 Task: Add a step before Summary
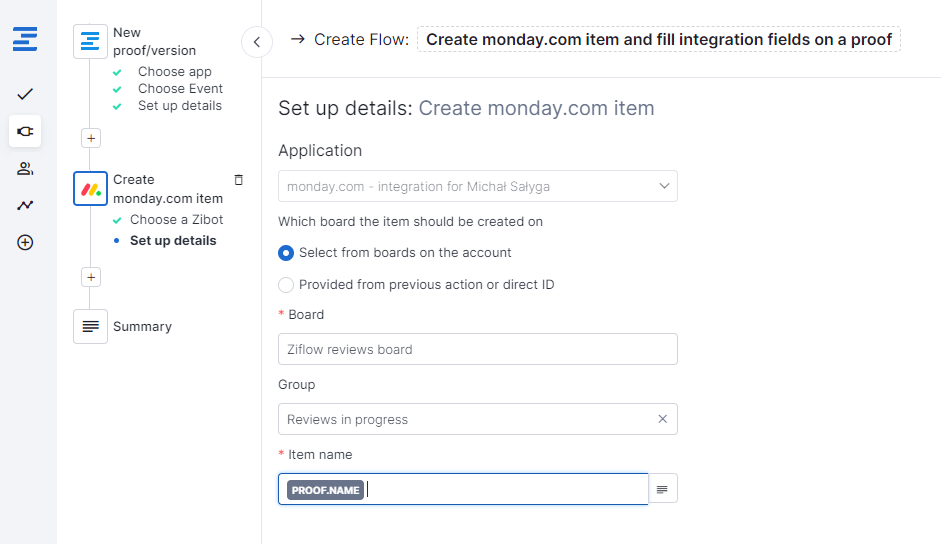(91, 277)
